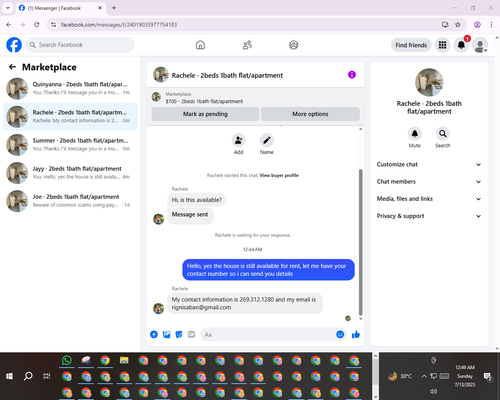Open more actions plus icon in composer
Screen dimensions: 500x400
coord(154,334)
